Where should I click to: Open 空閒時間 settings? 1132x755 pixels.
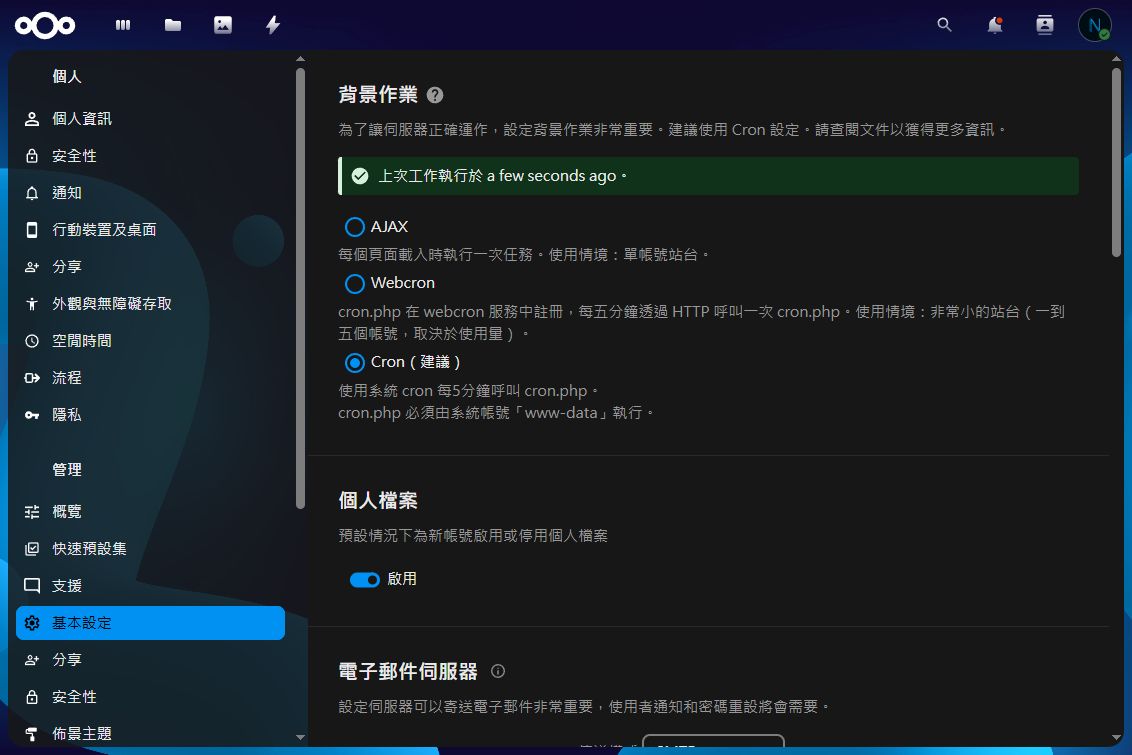[x=150, y=341]
